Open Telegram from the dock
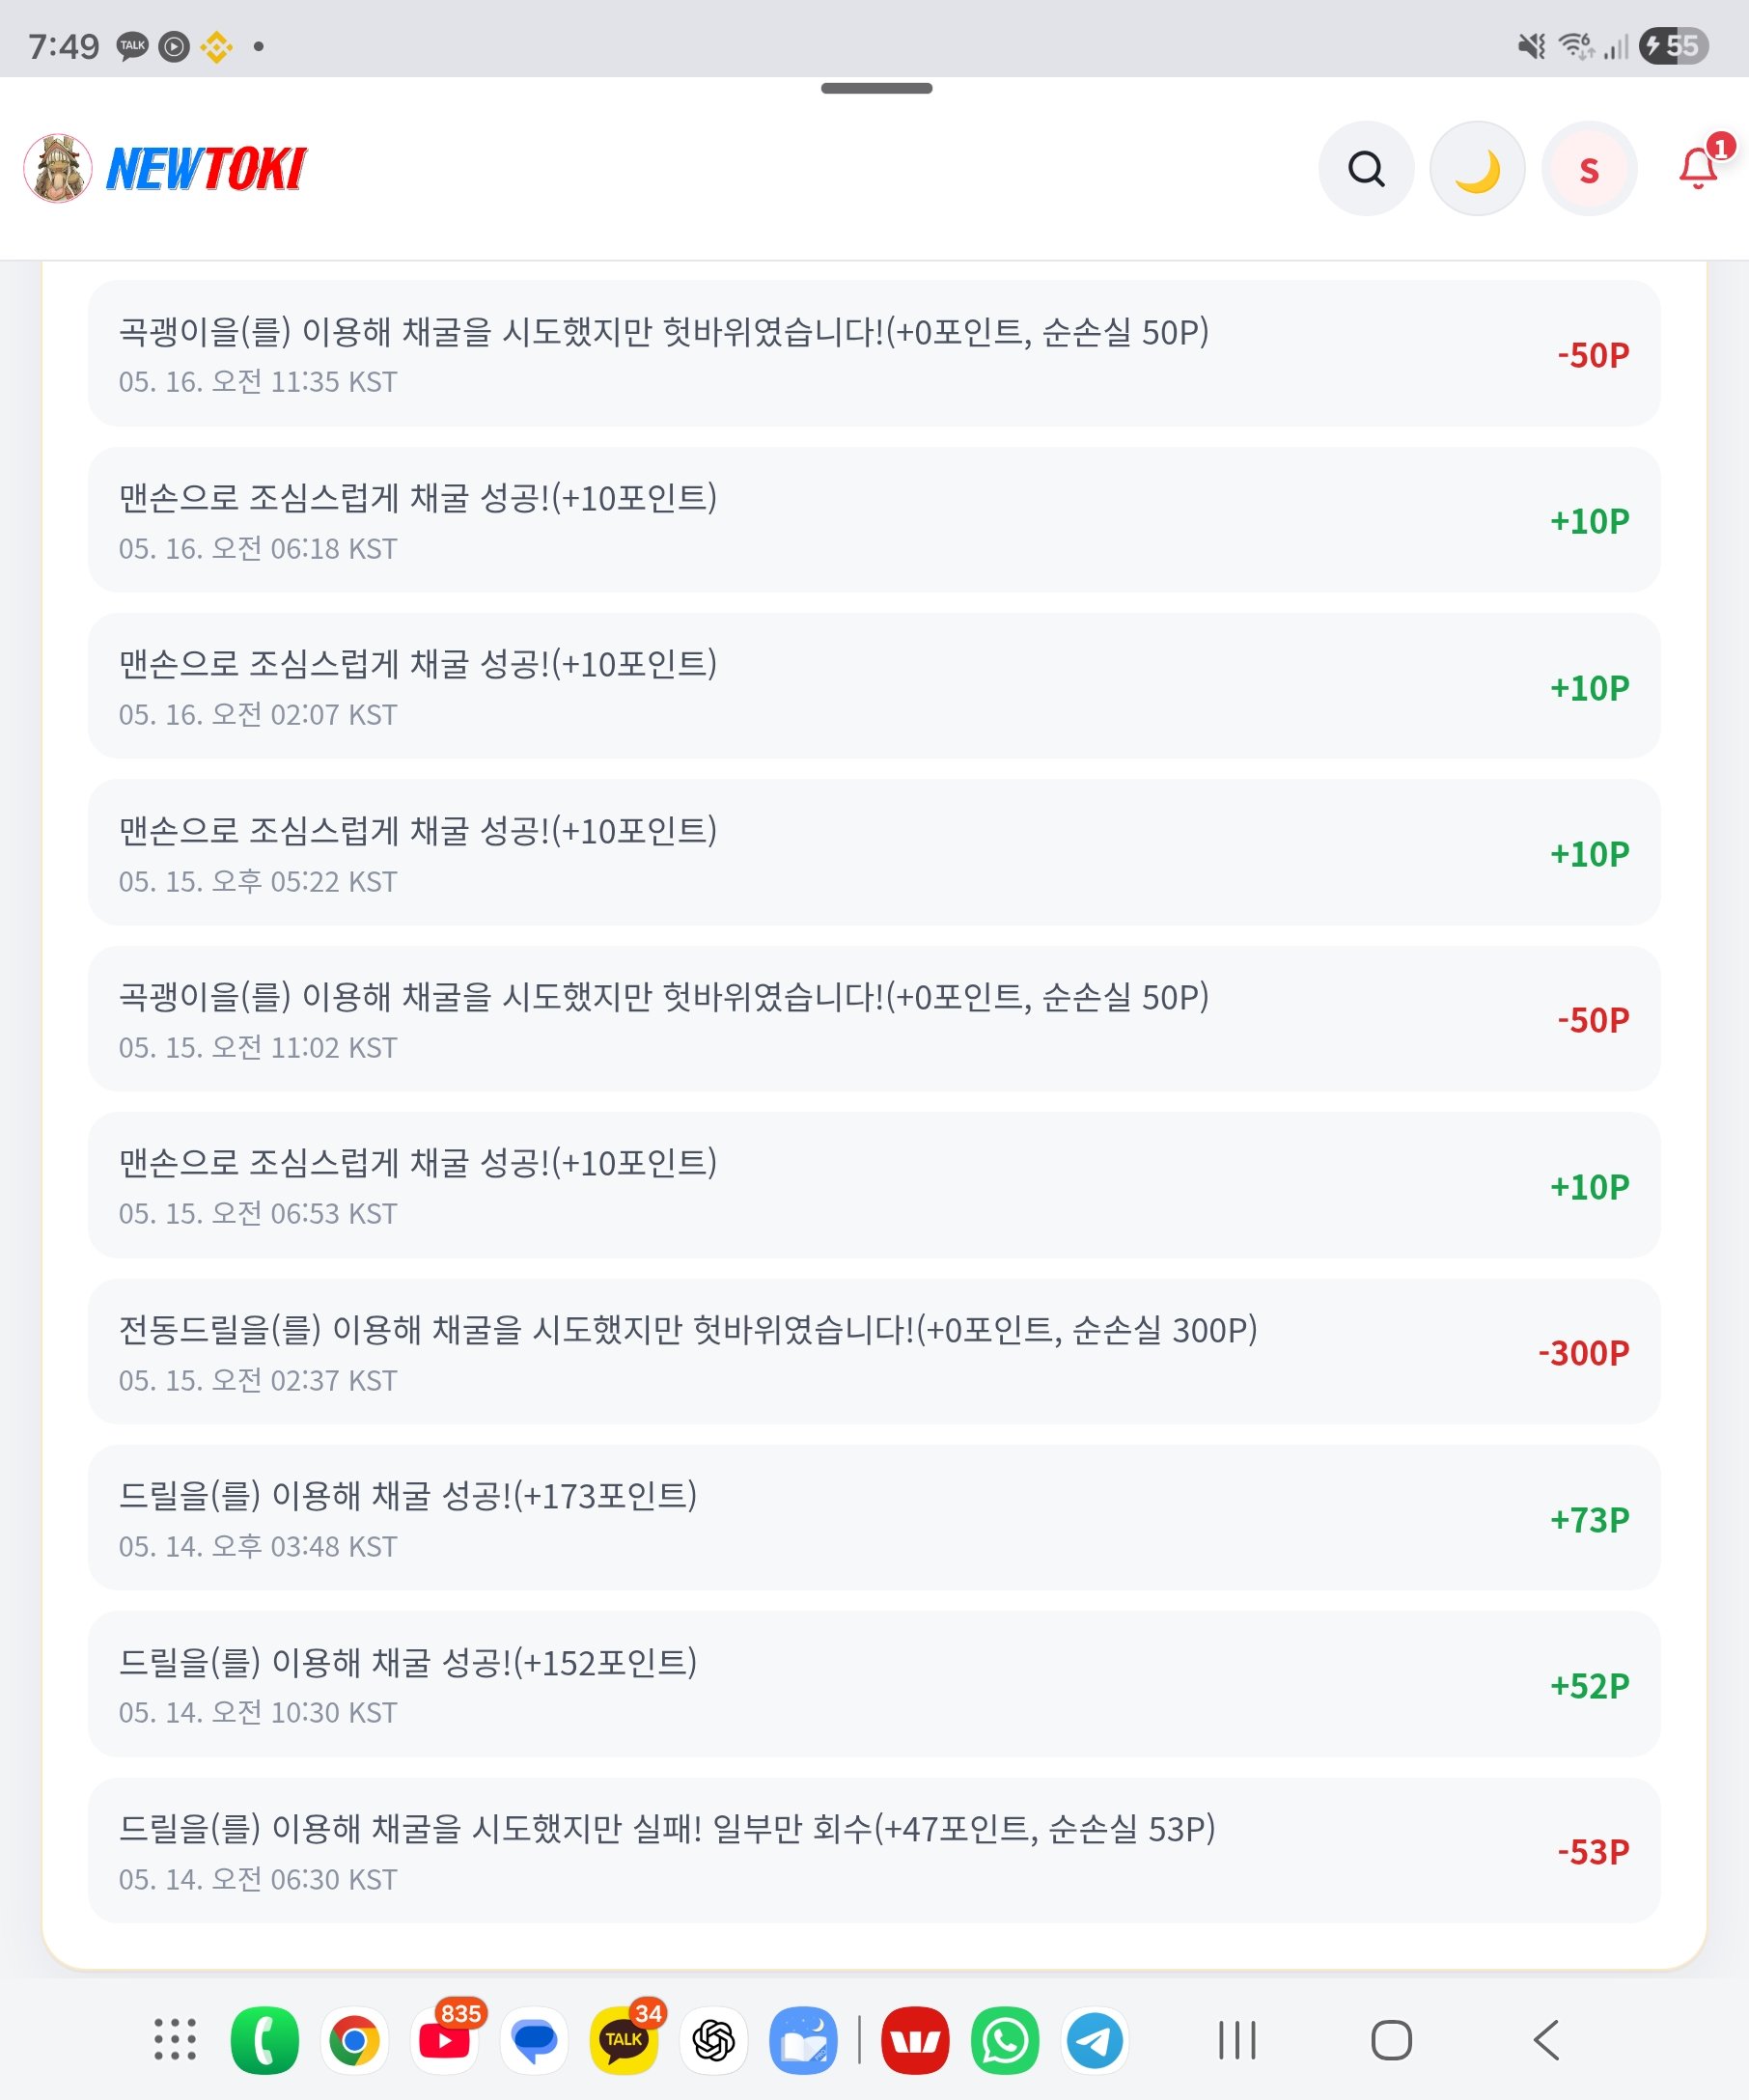 [1095, 2040]
